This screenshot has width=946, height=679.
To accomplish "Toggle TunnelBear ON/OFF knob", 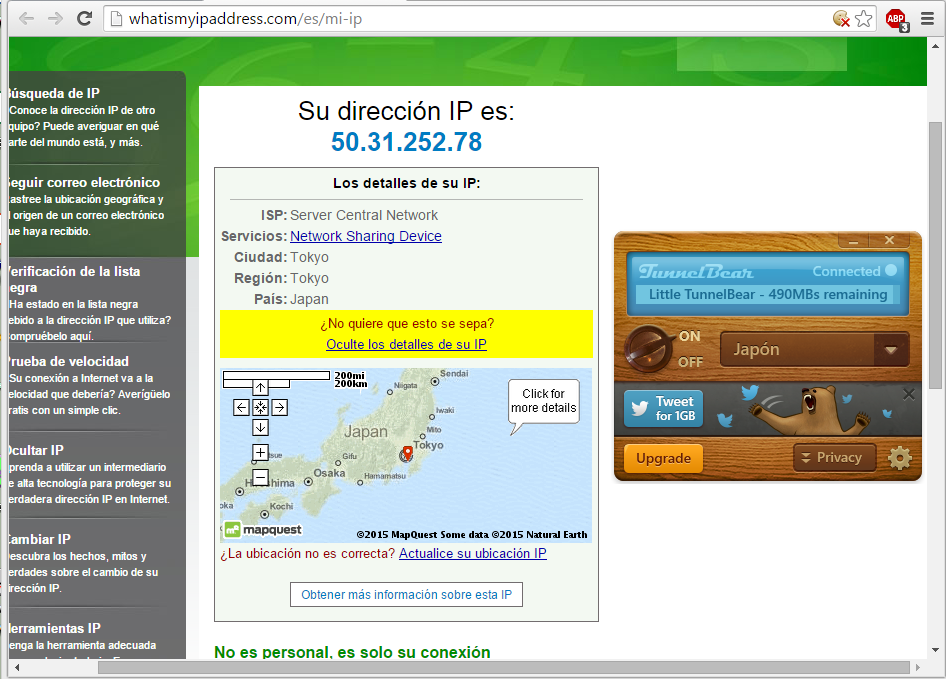I will point(649,349).
